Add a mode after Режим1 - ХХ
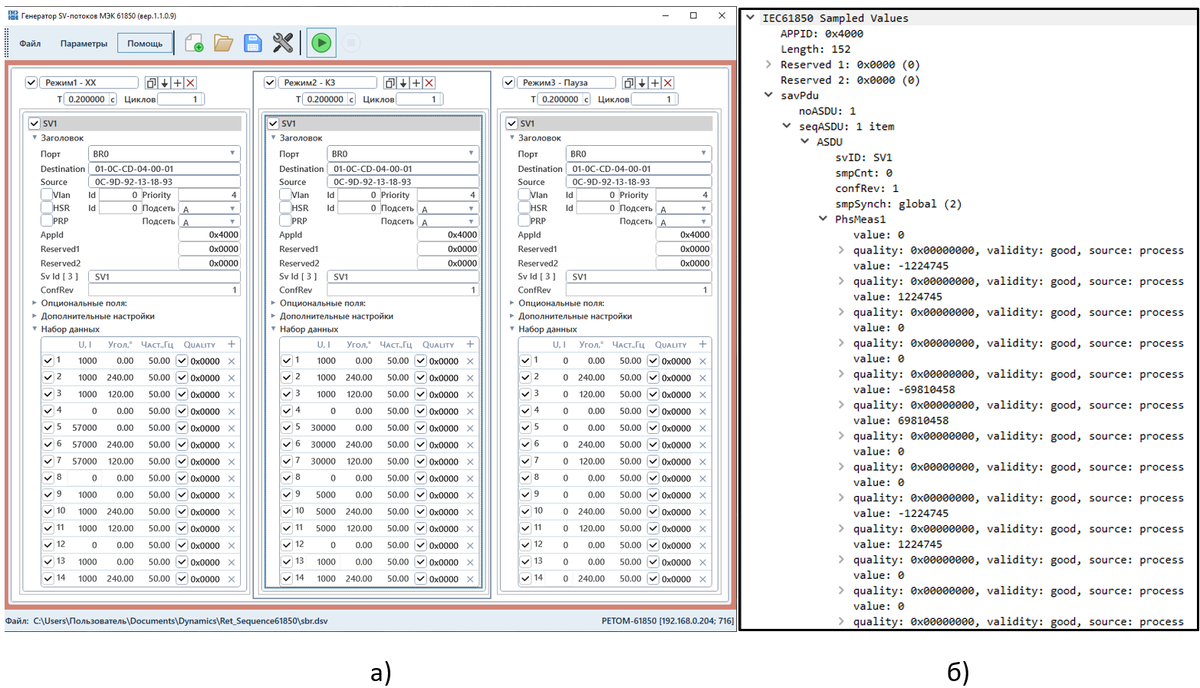The image size is (1200, 688). click(177, 83)
